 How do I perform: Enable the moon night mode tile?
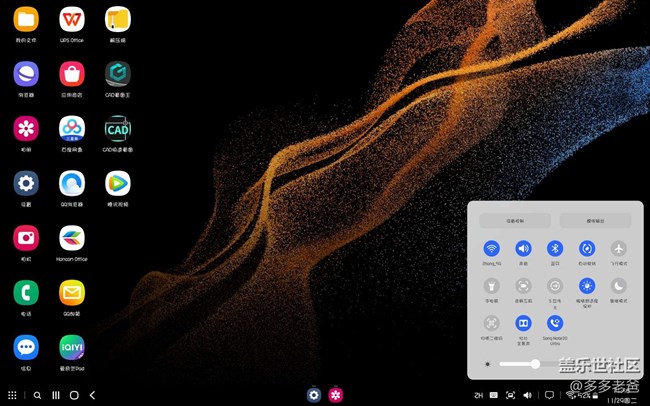(x=619, y=286)
